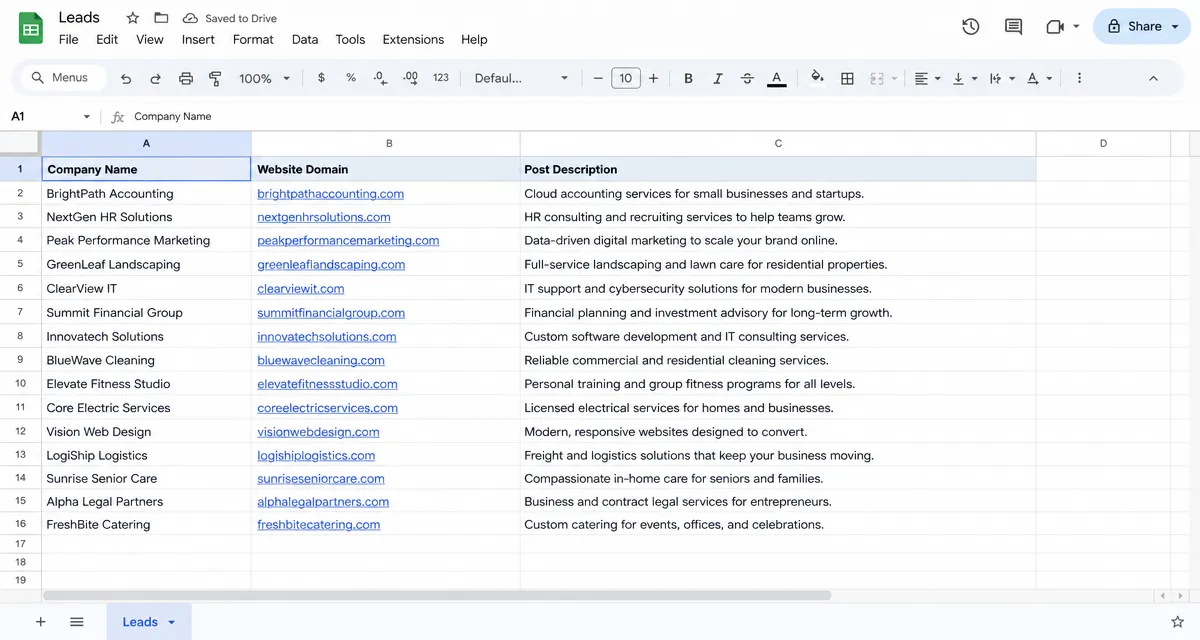The height and width of the screenshot is (640, 1200).
Task: Click the Undo arrow
Action: (126, 78)
